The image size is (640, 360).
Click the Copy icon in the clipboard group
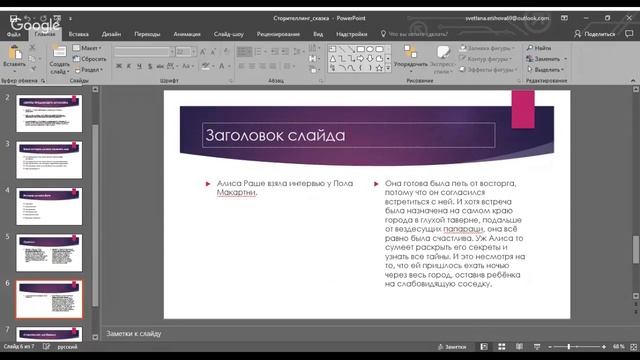click(x=32, y=59)
